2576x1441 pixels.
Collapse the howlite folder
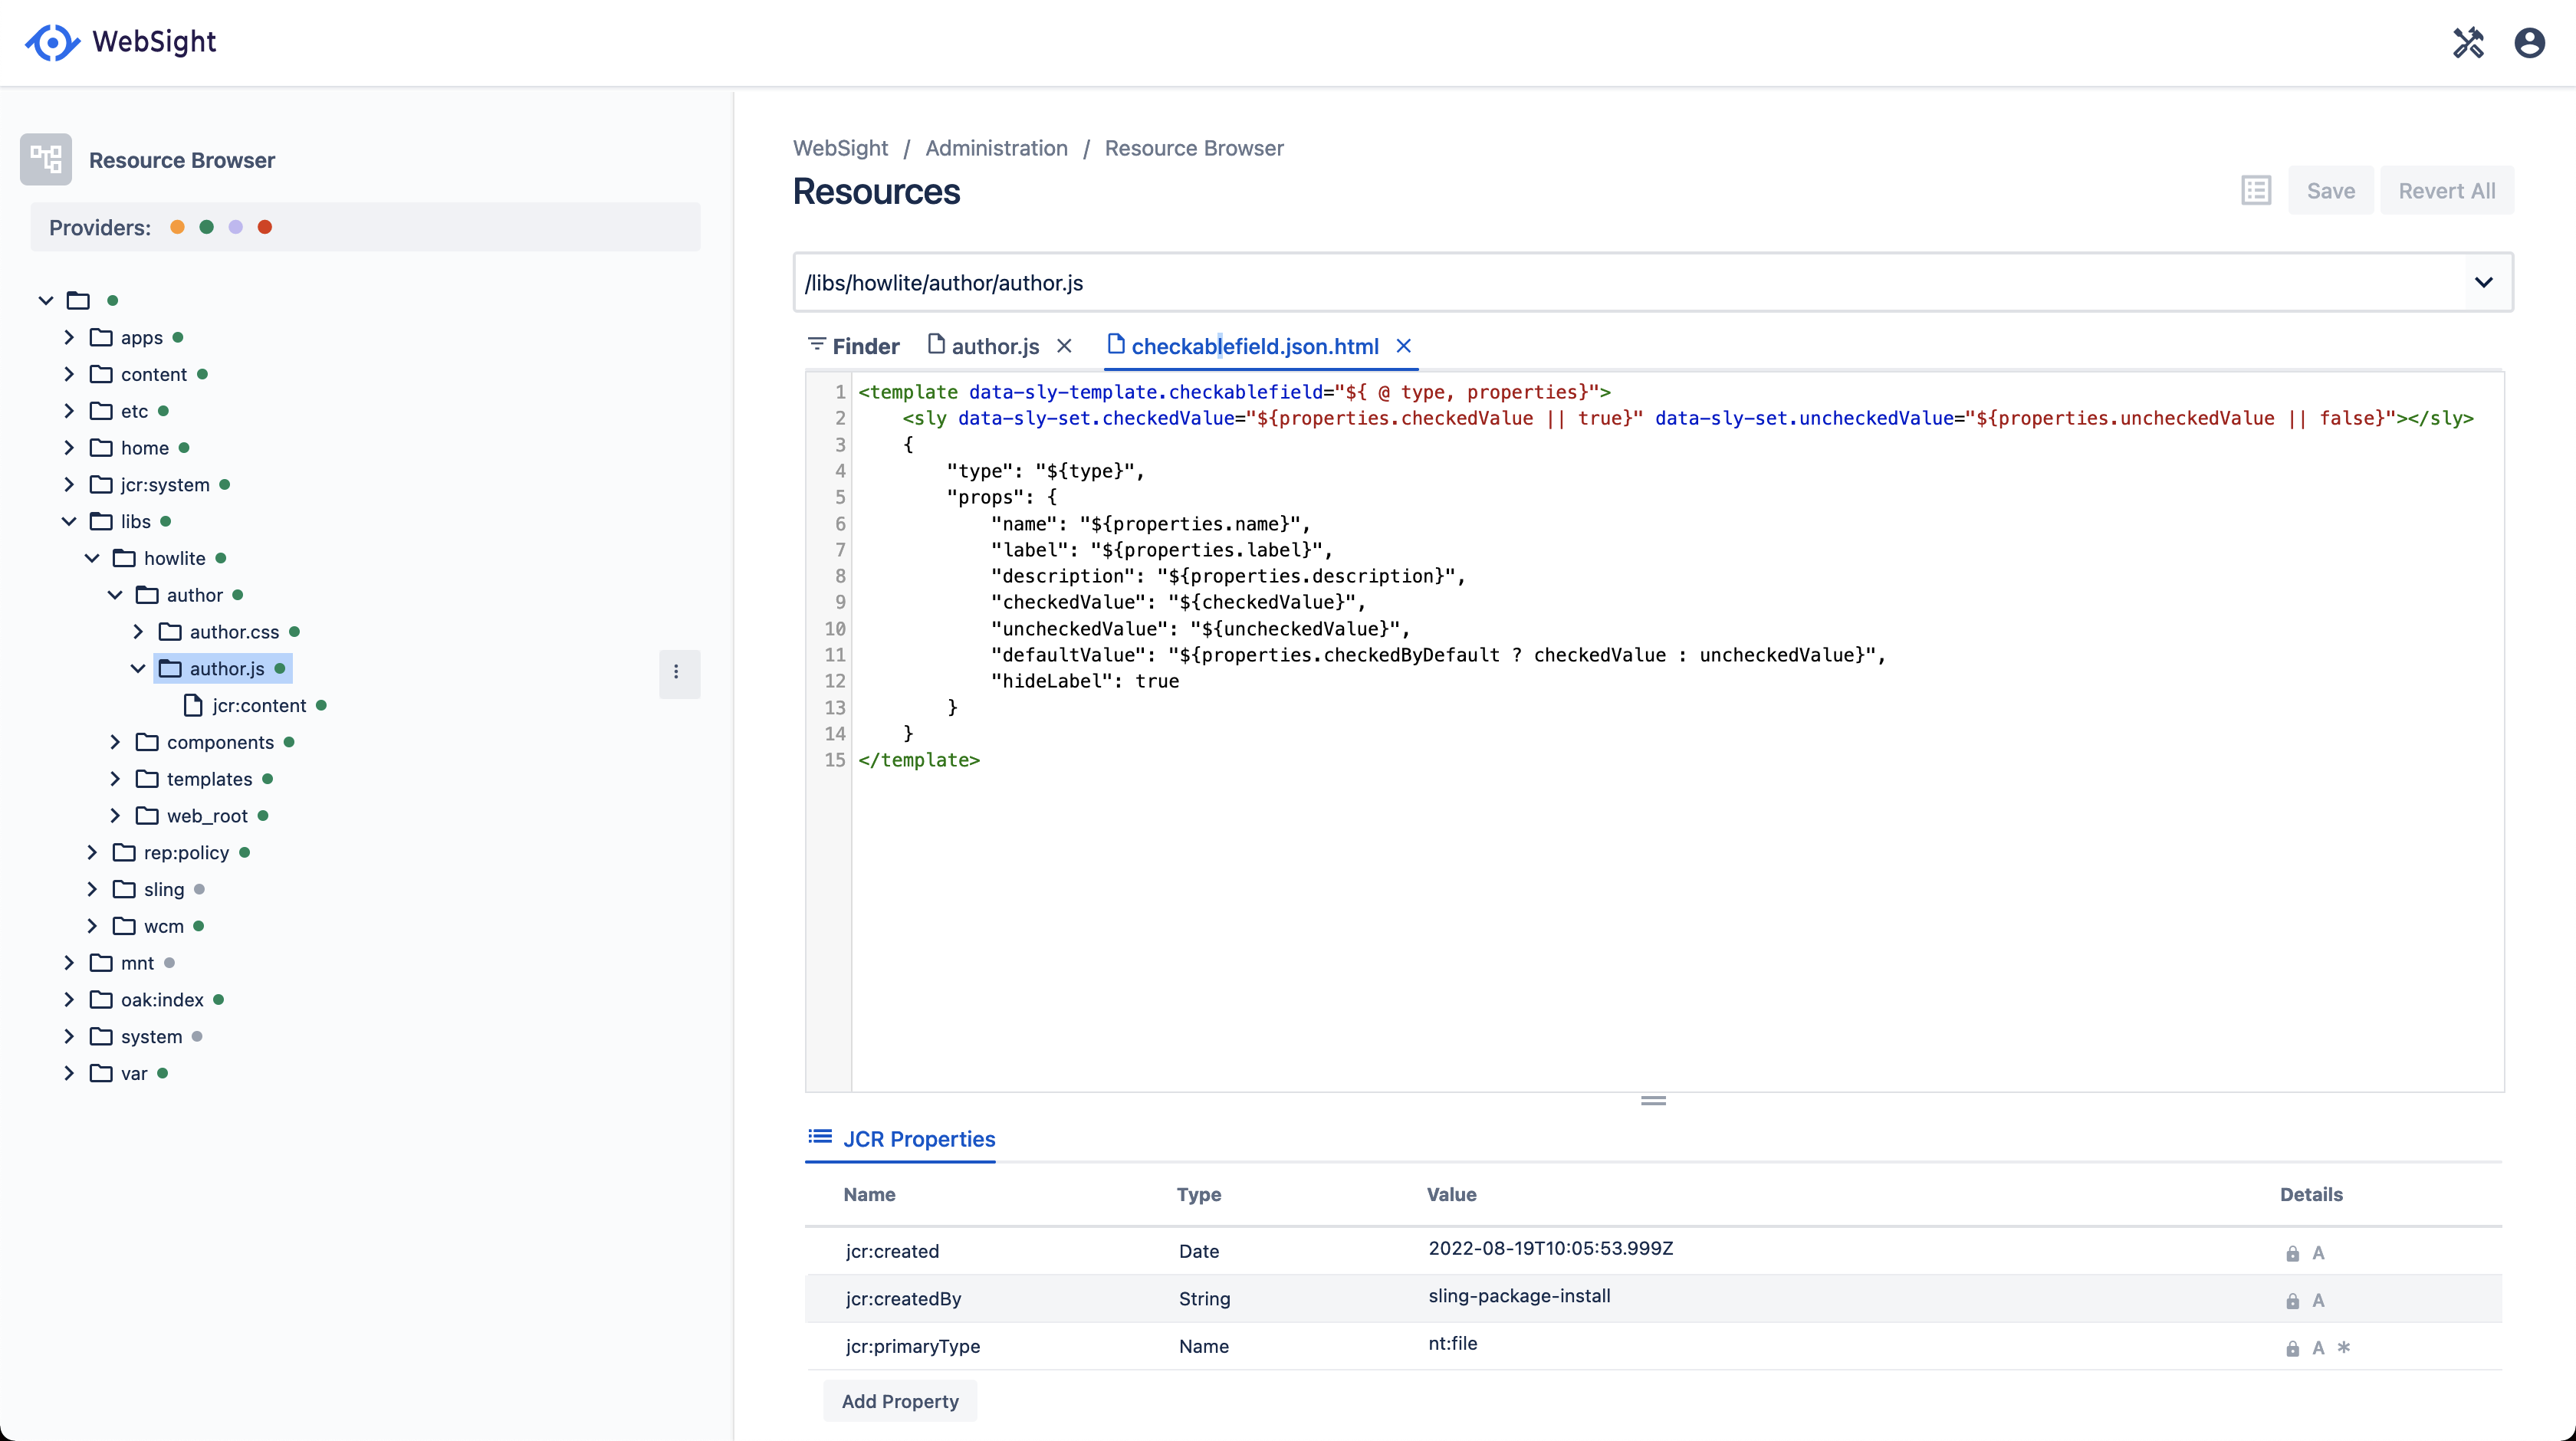pos(92,558)
